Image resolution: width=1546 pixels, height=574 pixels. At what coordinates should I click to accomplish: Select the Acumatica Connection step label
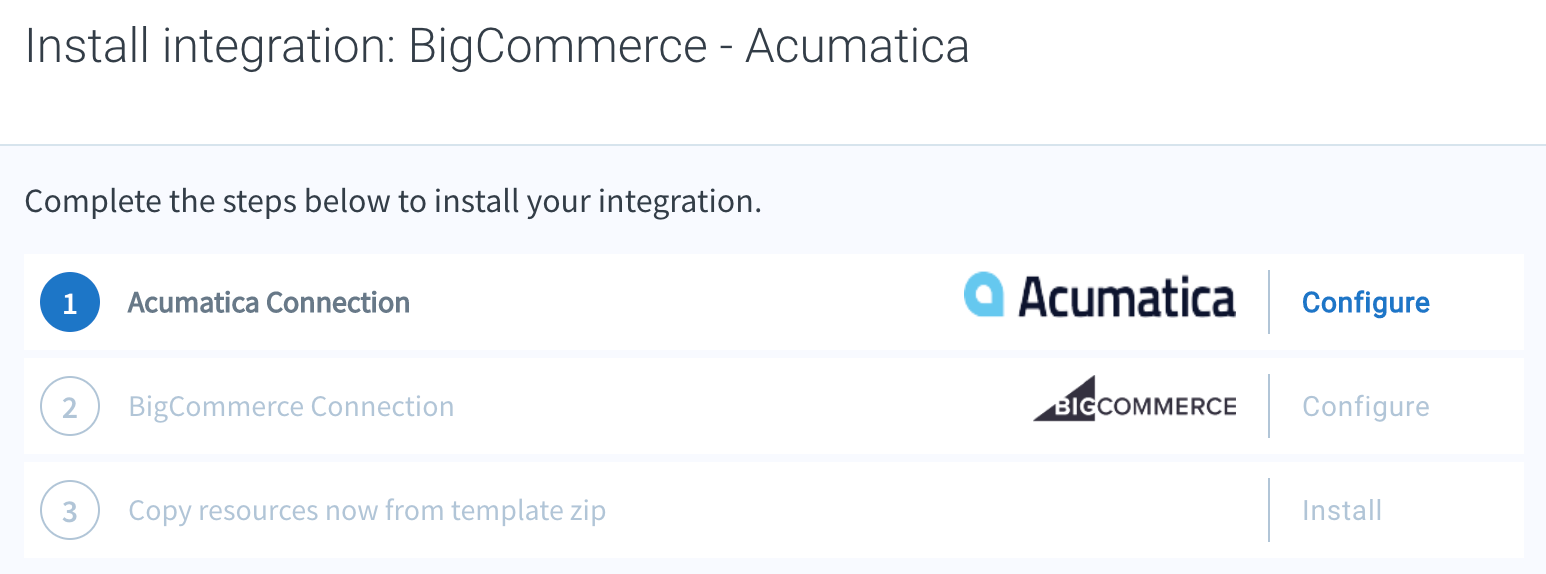(269, 302)
